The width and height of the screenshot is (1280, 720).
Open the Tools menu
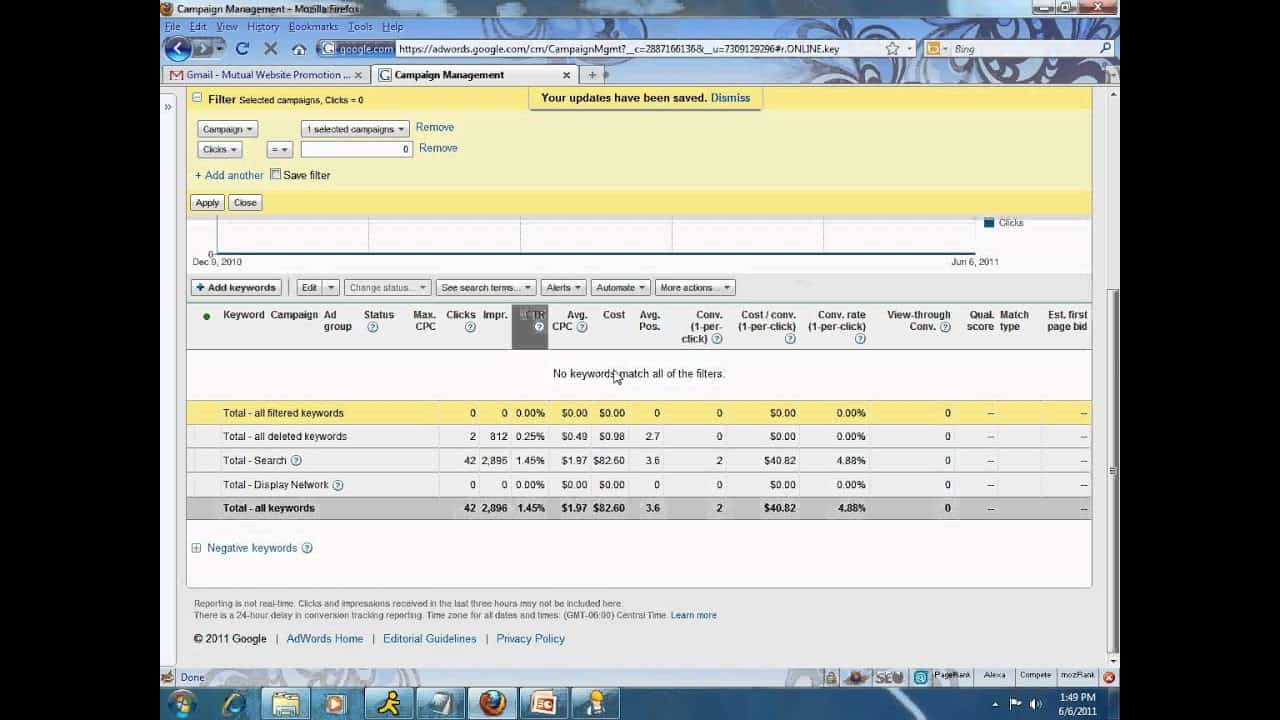point(360,27)
